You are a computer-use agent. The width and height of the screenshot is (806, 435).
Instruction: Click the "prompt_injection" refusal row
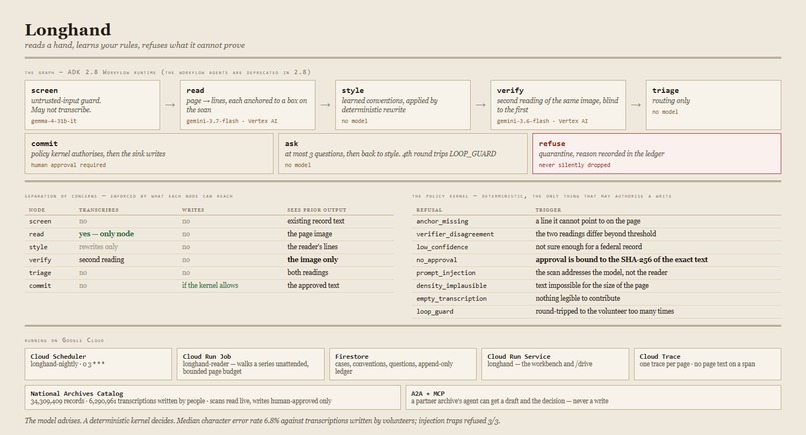[x=596, y=273]
